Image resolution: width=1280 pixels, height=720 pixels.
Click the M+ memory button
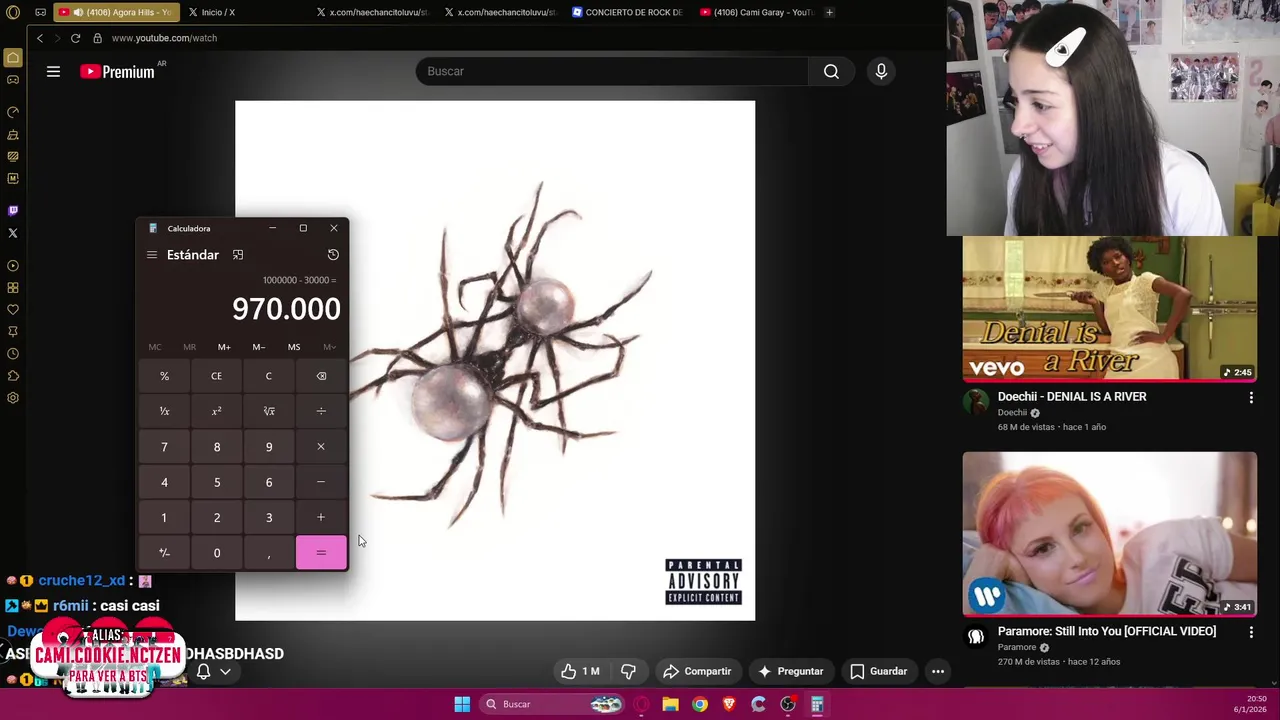[224, 347]
